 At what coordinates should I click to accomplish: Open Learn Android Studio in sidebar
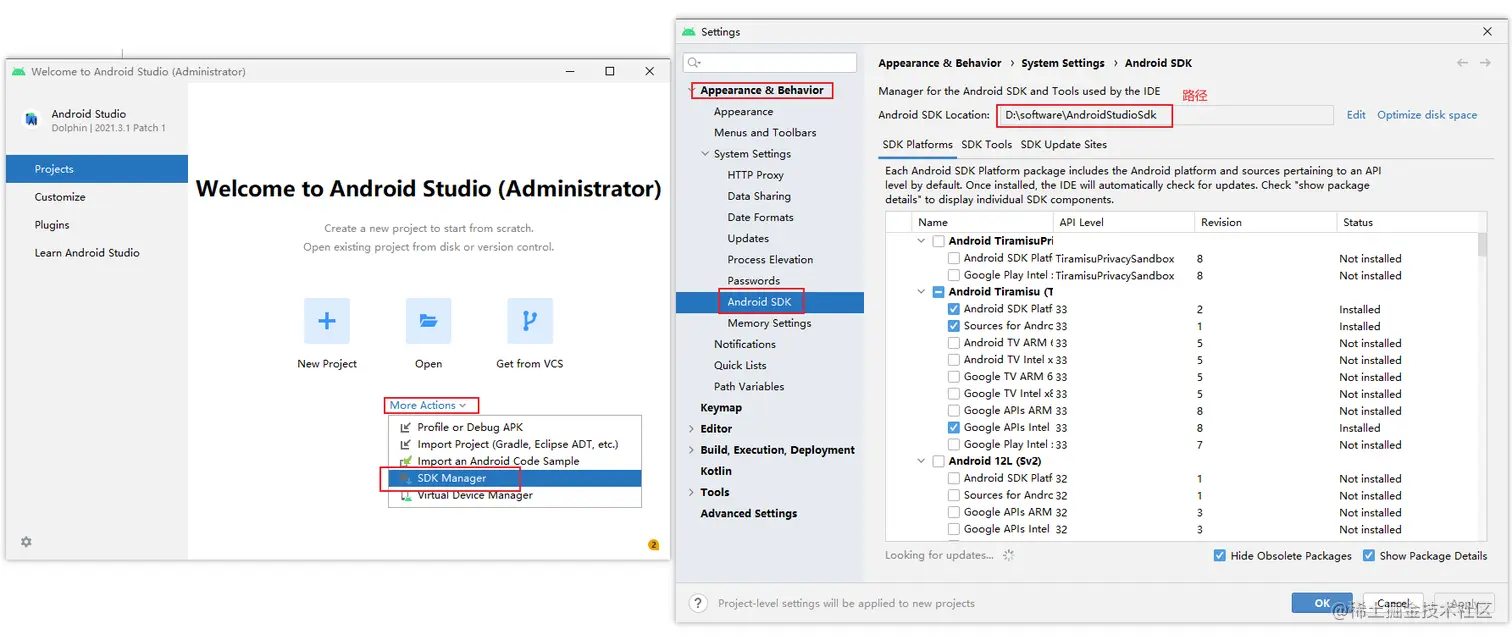click(97, 253)
